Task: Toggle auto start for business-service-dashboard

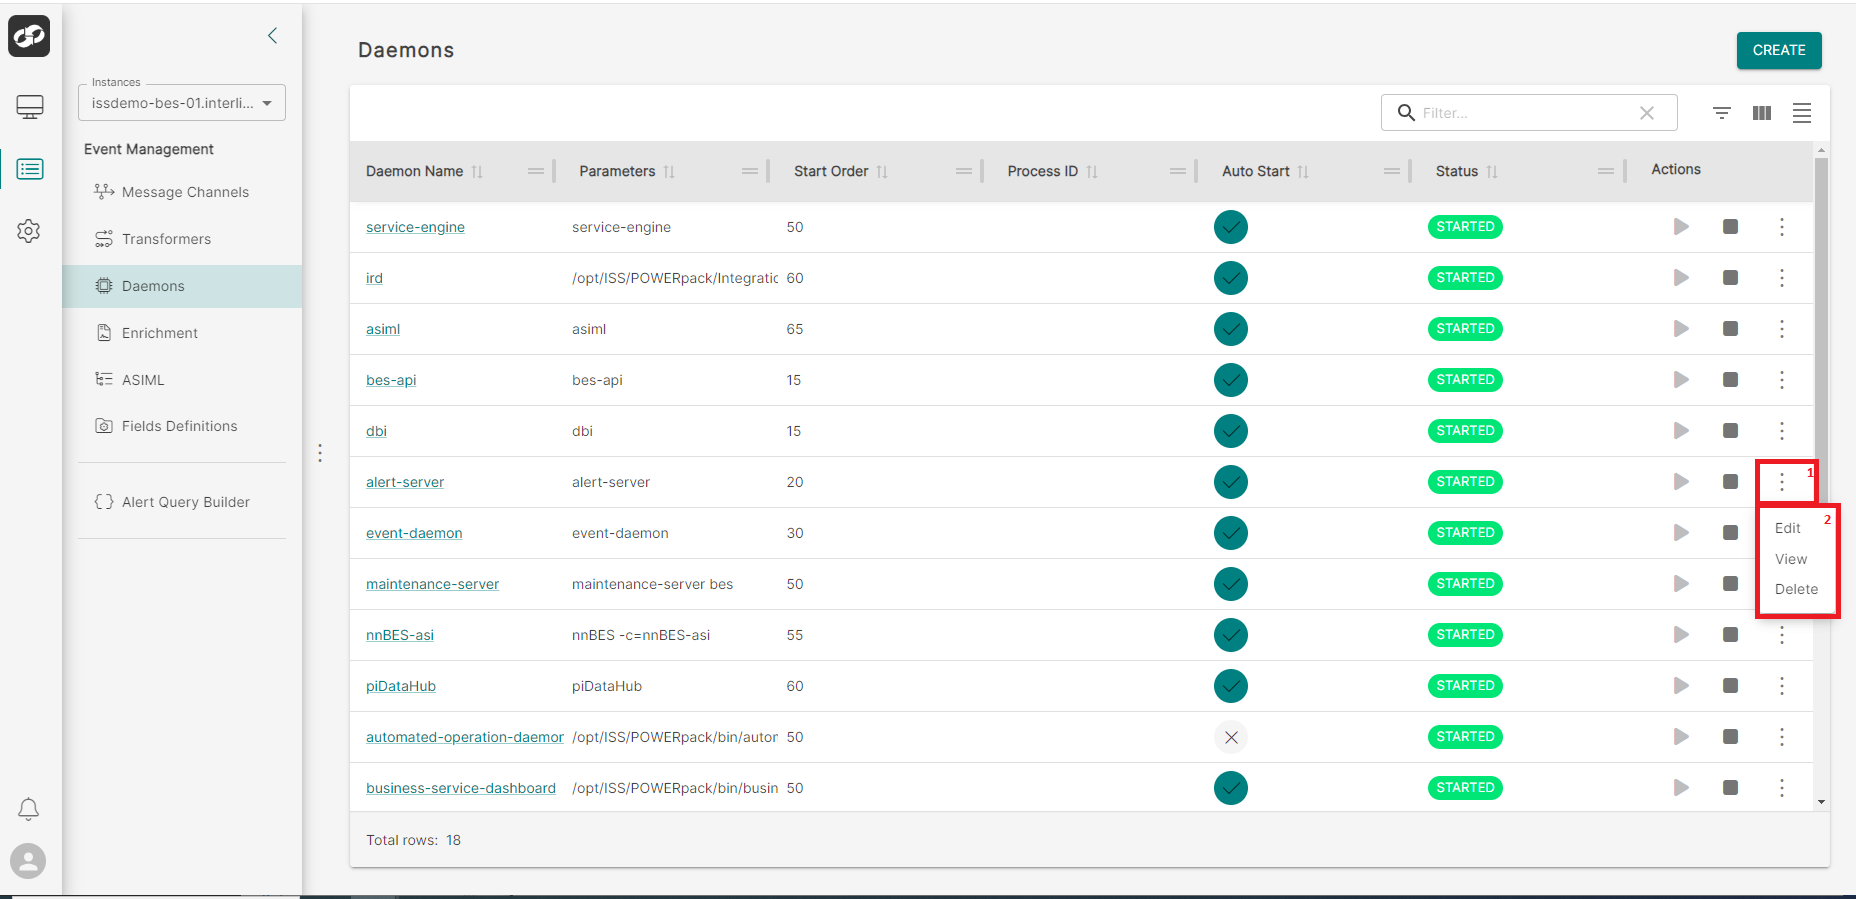Action: (1231, 788)
